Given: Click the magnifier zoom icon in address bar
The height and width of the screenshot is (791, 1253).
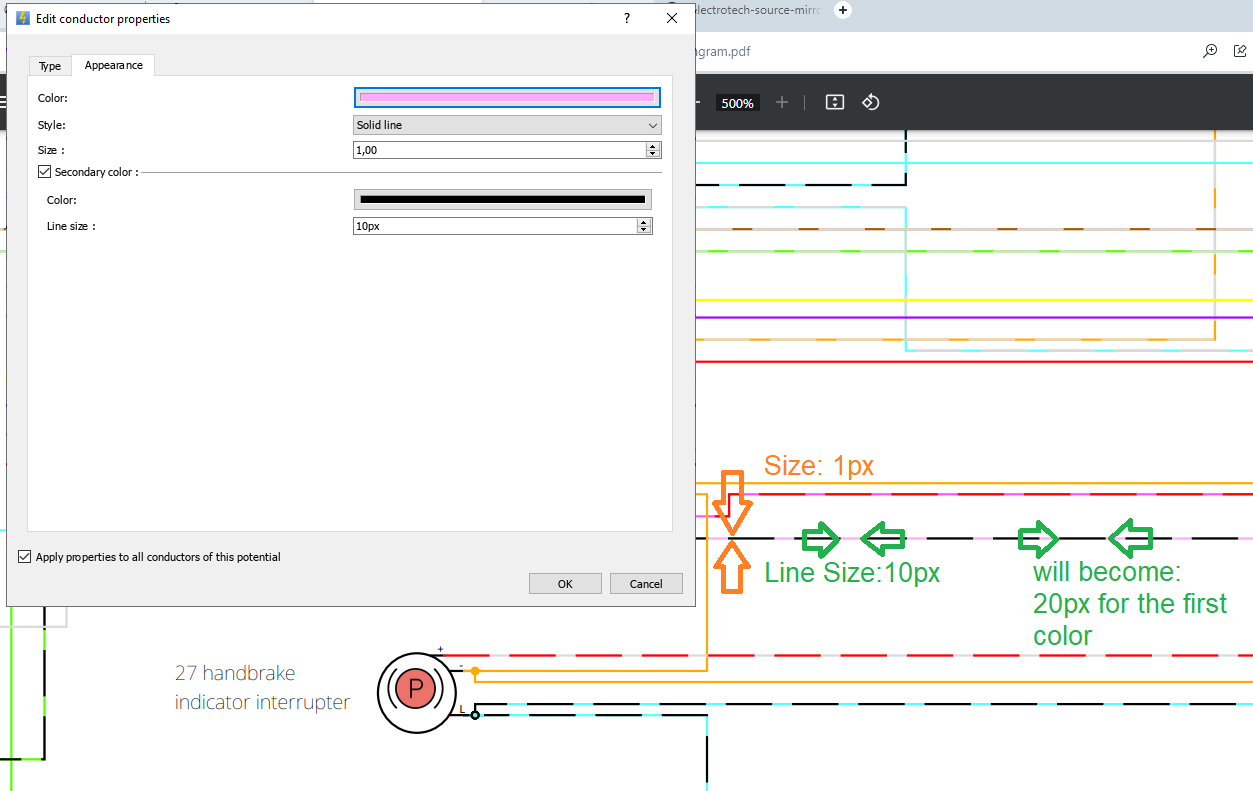Looking at the screenshot, I should click(1210, 51).
